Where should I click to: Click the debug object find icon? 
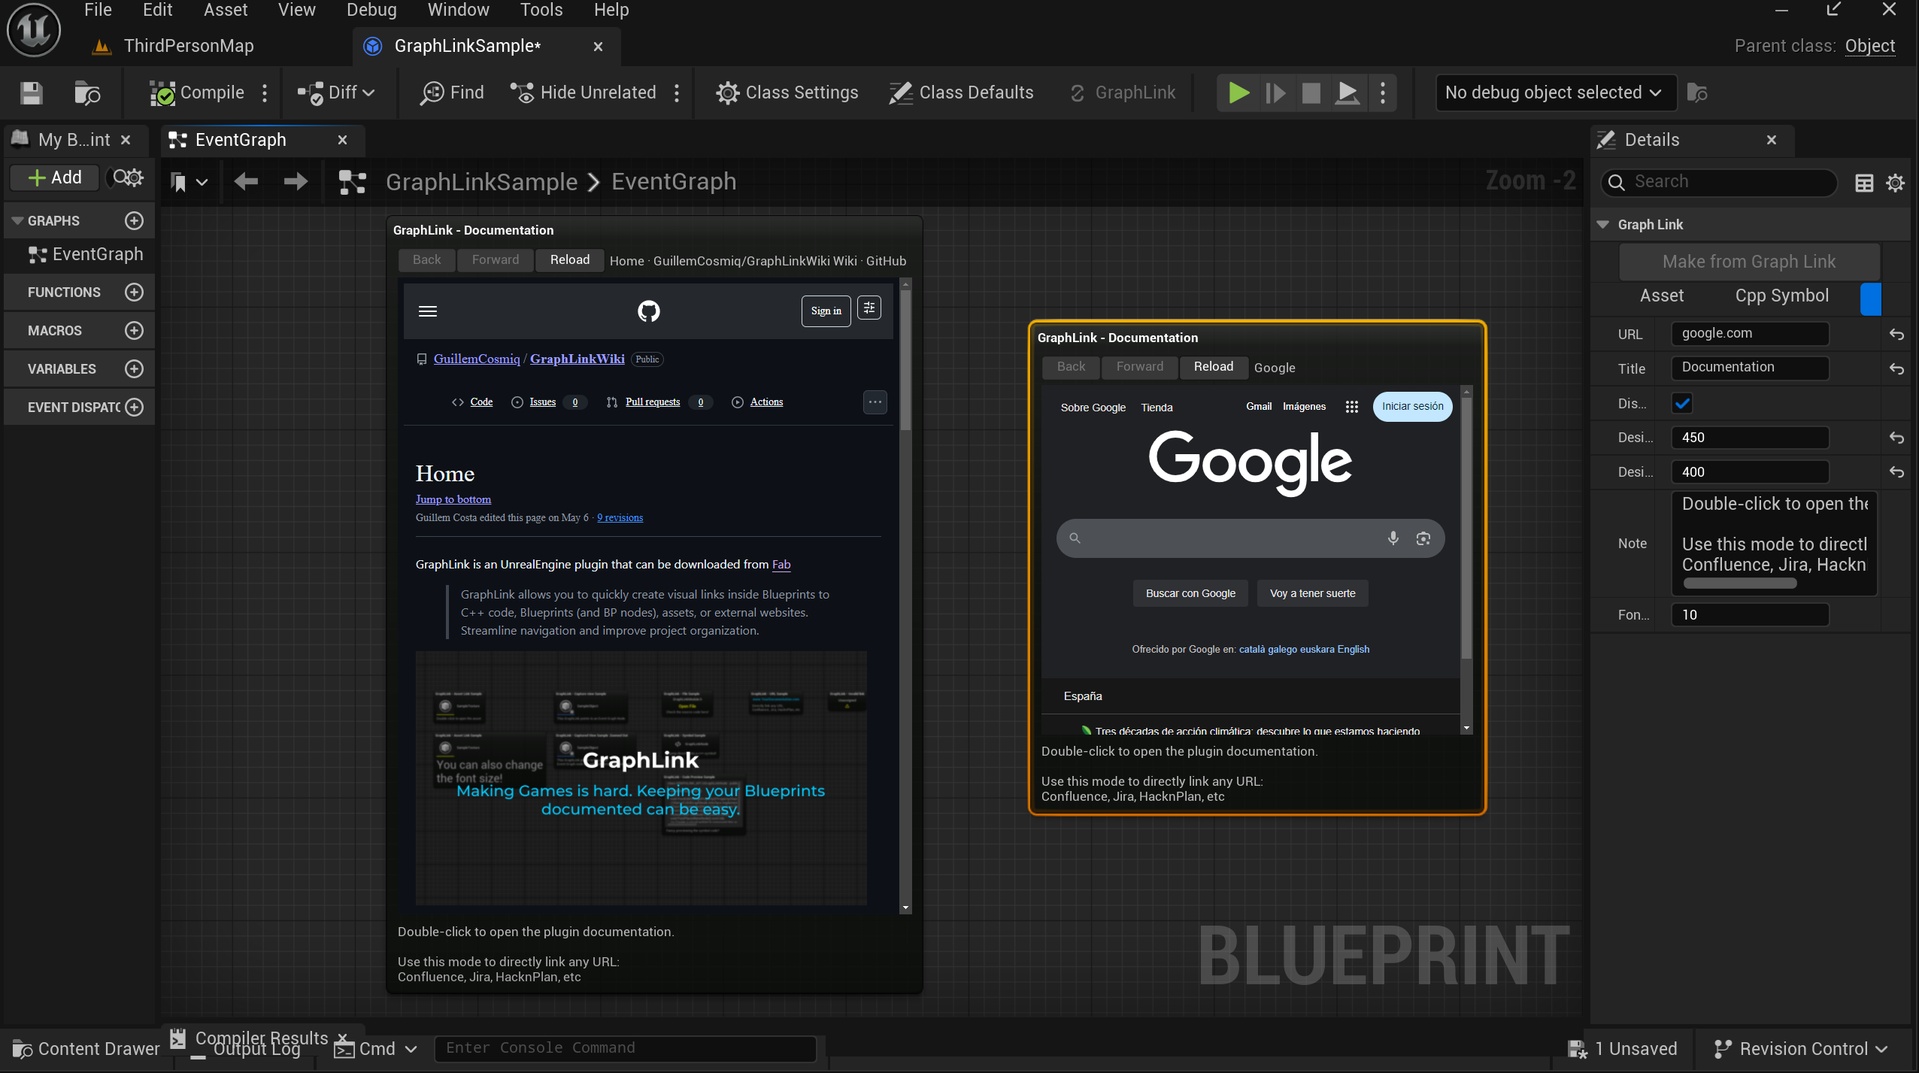pos(1697,93)
